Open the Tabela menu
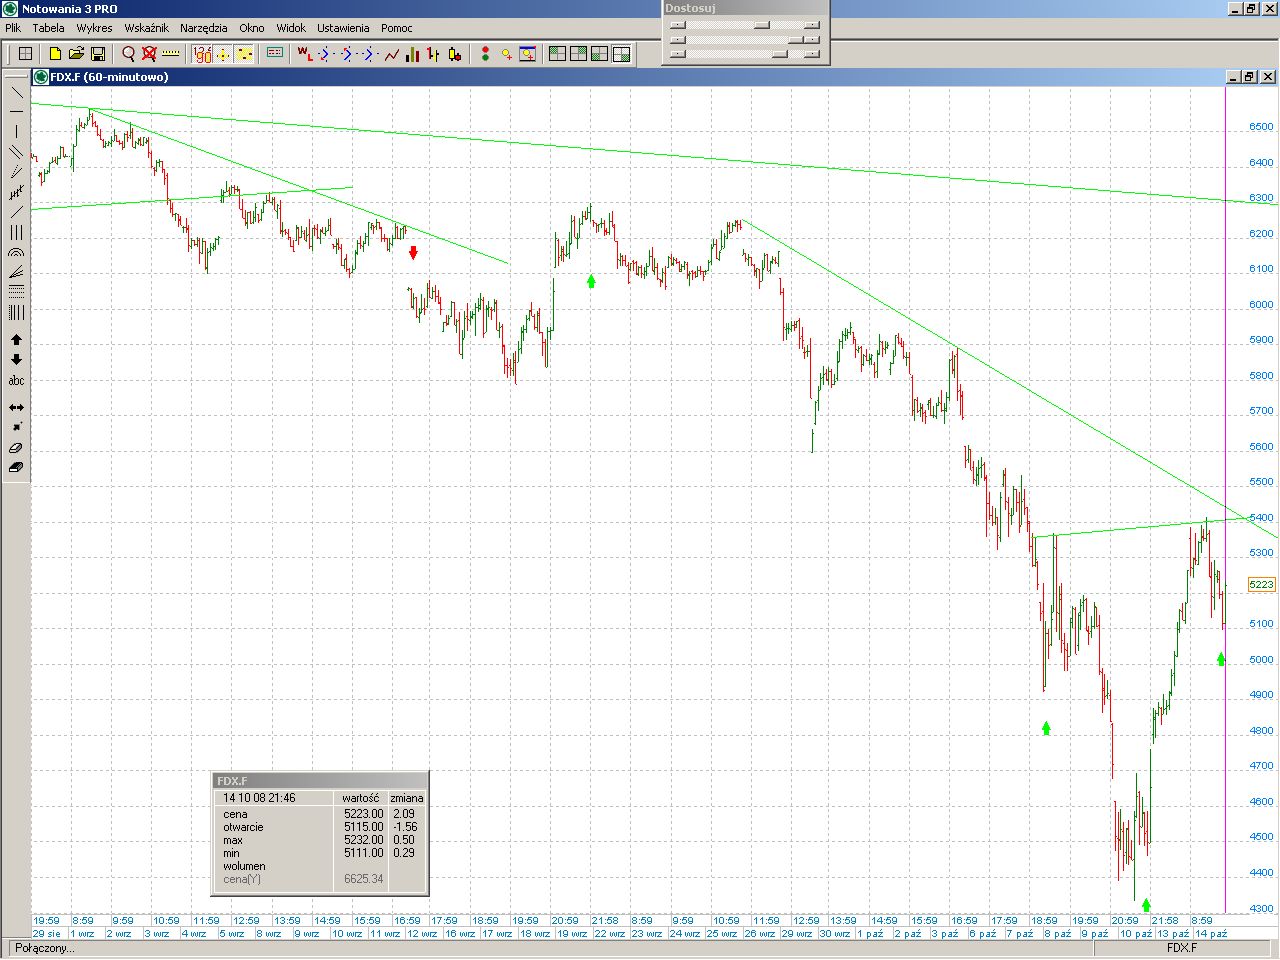This screenshot has width=1280, height=960. click(48, 28)
